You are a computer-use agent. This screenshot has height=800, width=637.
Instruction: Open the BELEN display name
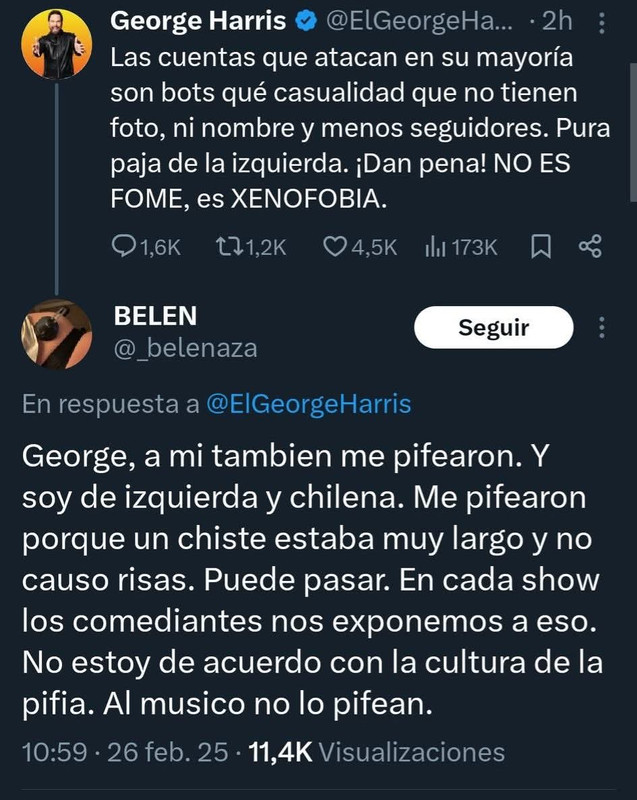pos(156,316)
